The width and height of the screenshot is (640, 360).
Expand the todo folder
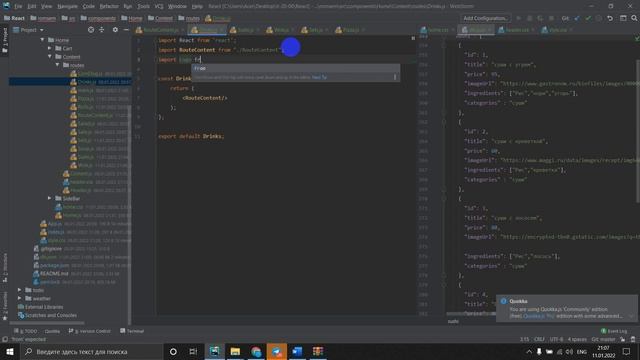pos(20,290)
